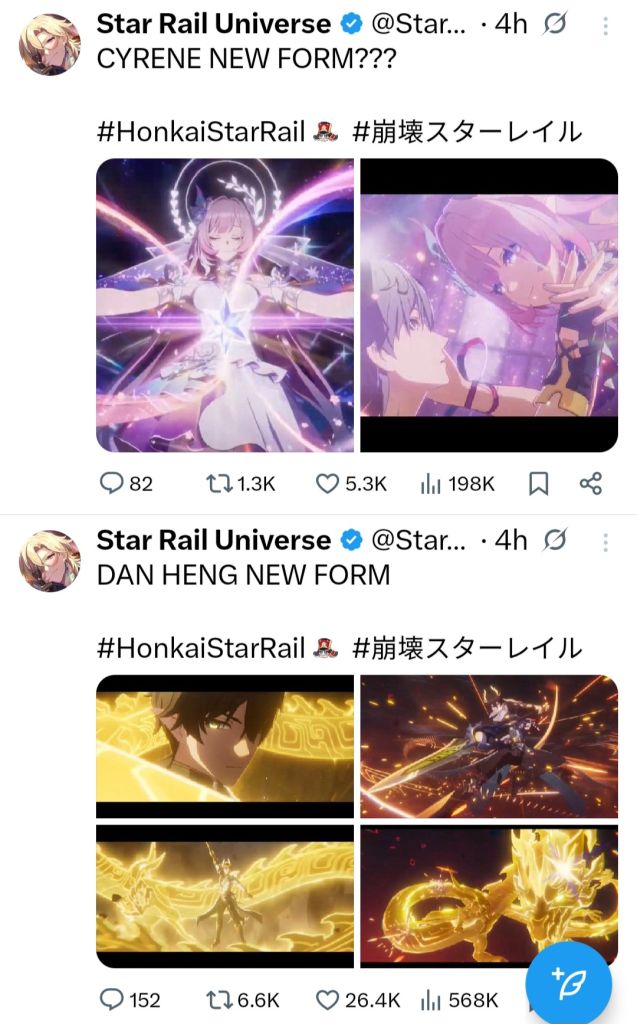
Task: Open more options for the Dan Heng tweet
Action: pyautogui.click(x=606, y=542)
